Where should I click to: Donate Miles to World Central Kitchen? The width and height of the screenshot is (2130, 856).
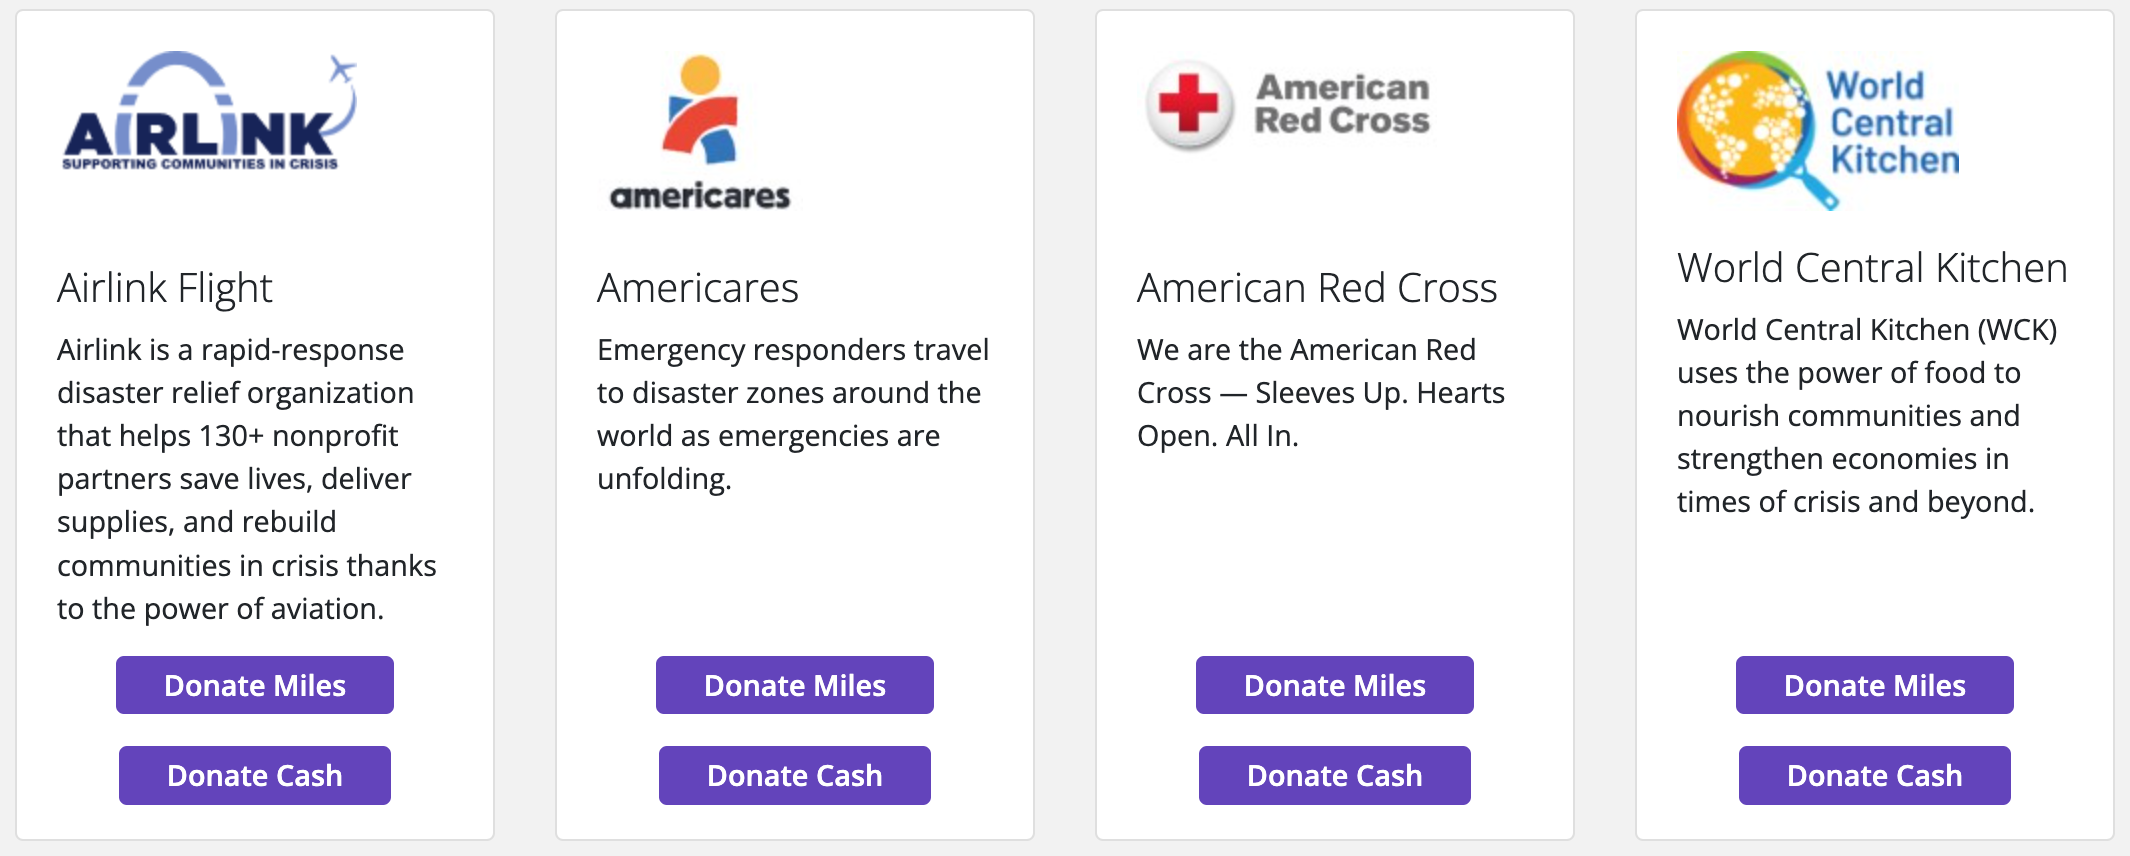coord(1873,685)
